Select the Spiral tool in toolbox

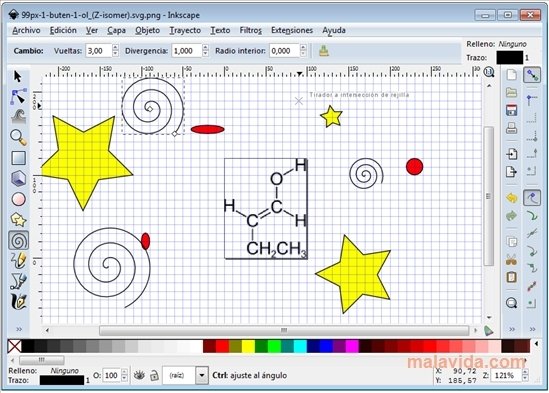pyautogui.click(x=19, y=241)
